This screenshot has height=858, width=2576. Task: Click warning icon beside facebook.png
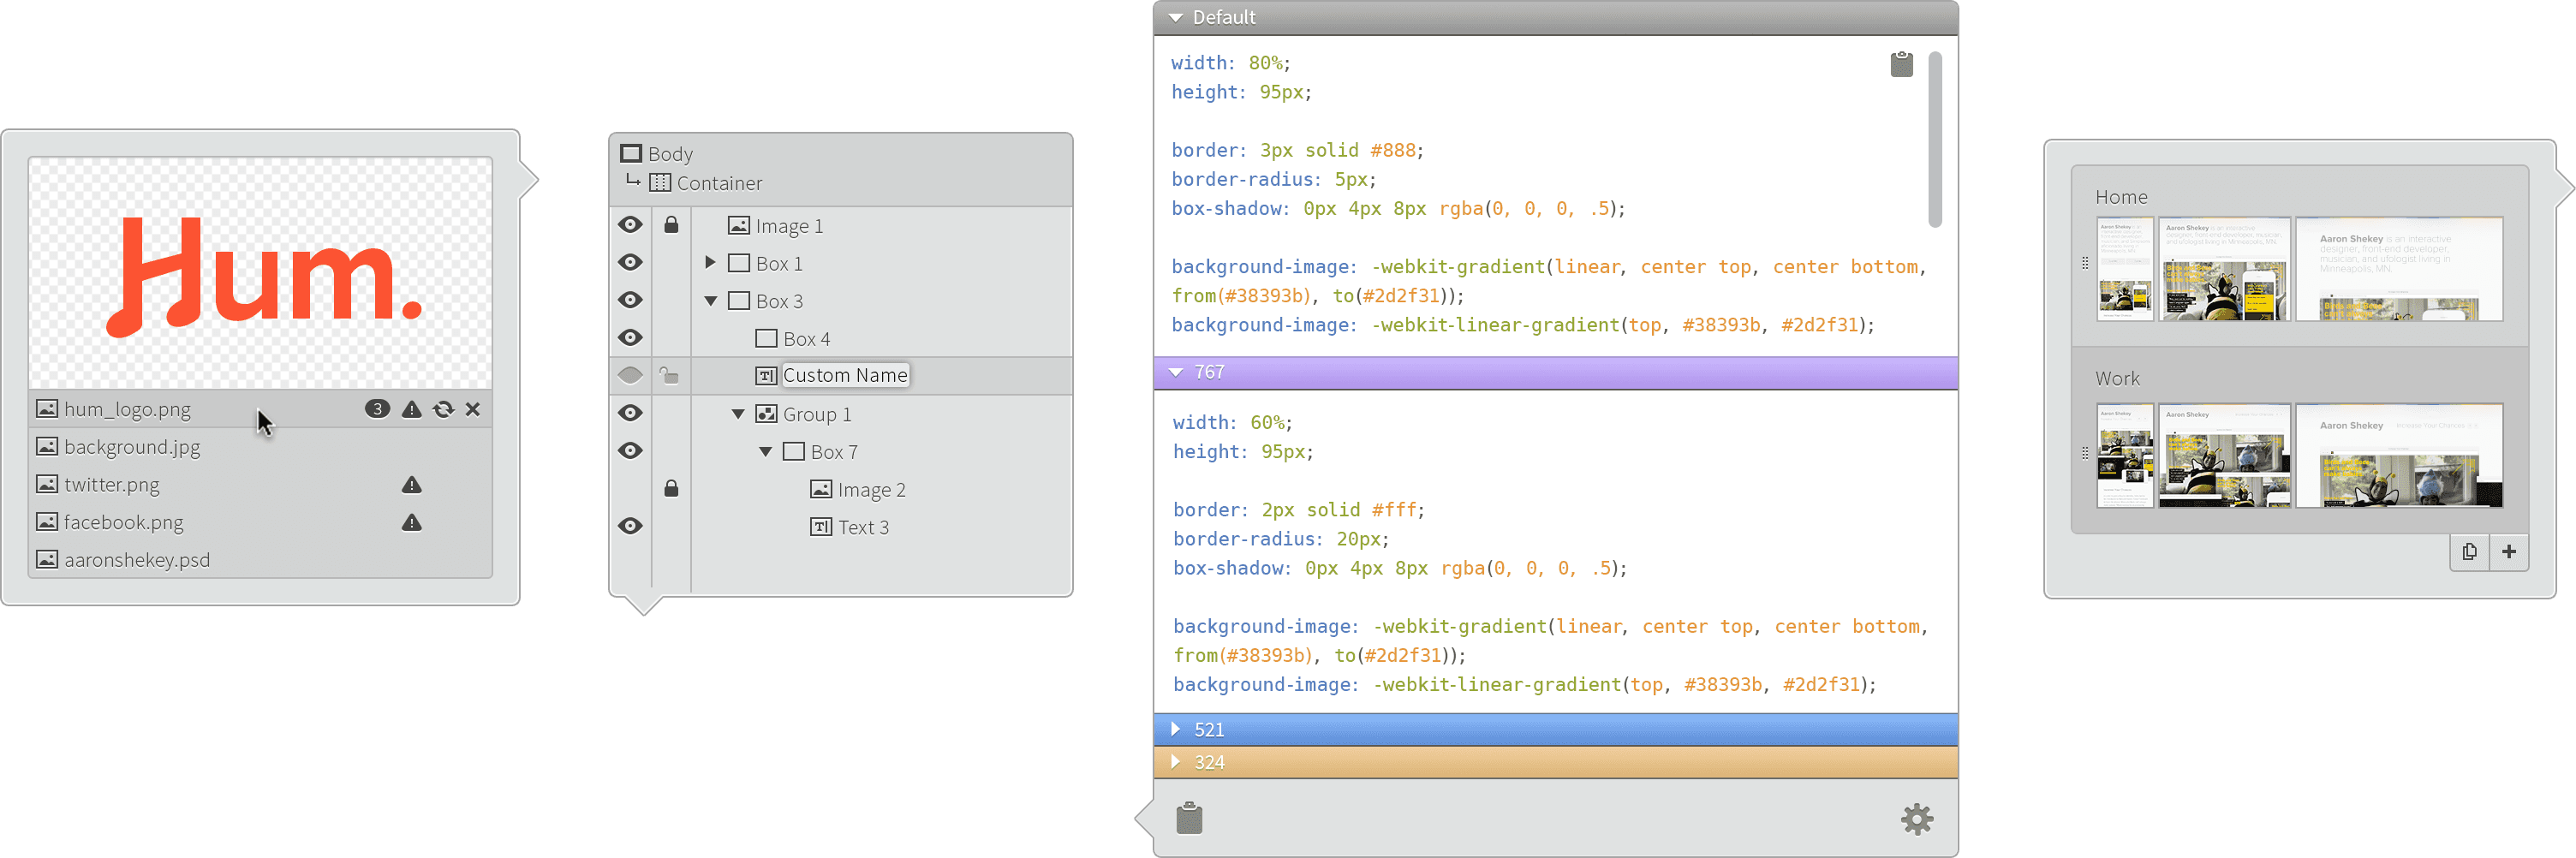pyautogui.click(x=411, y=523)
